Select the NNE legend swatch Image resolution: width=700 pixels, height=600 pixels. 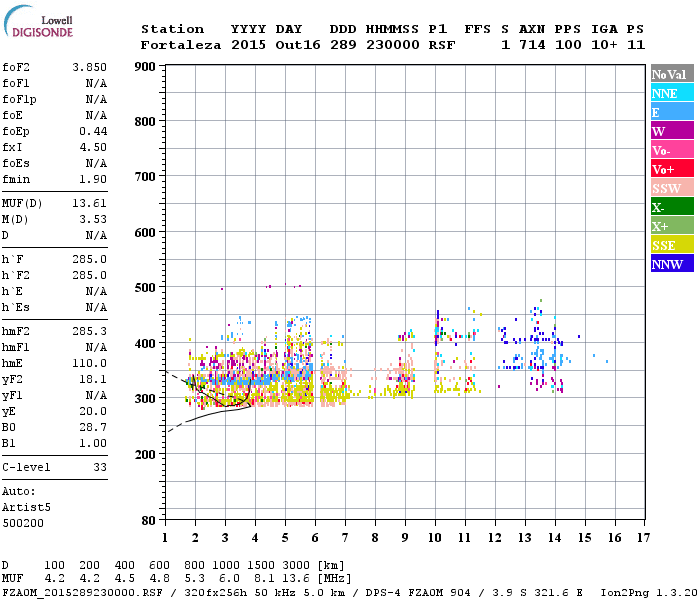(x=672, y=93)
